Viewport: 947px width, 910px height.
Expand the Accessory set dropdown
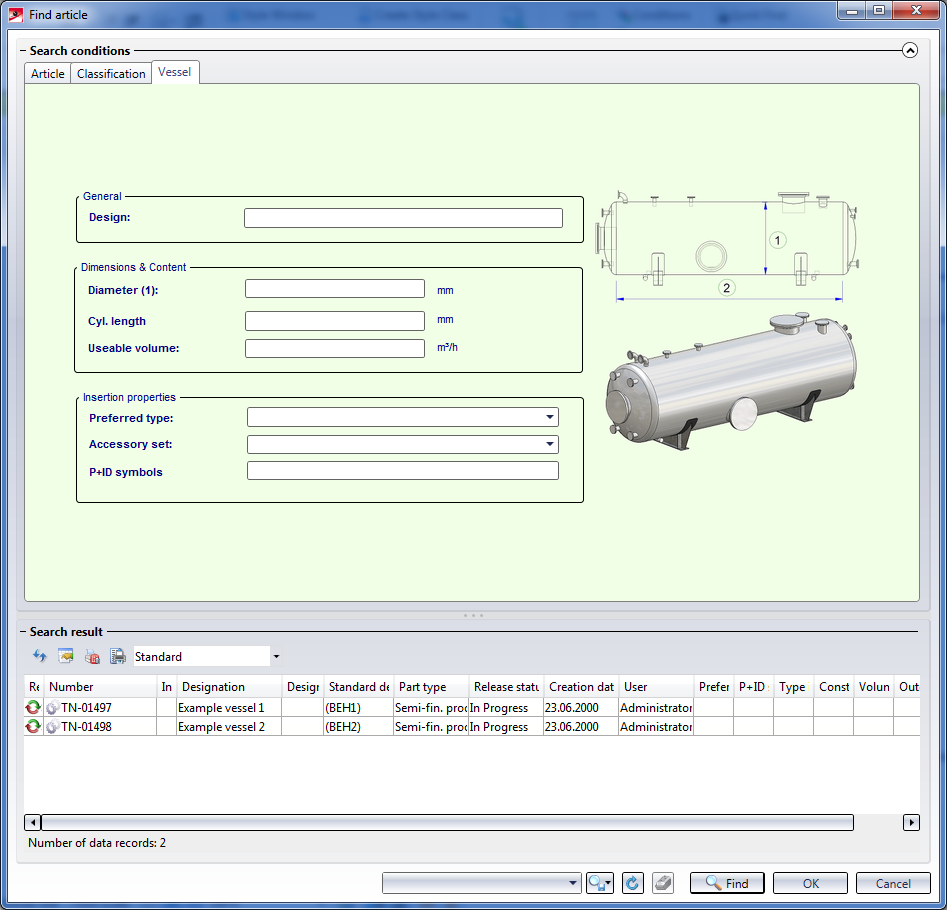pos(550,444)
